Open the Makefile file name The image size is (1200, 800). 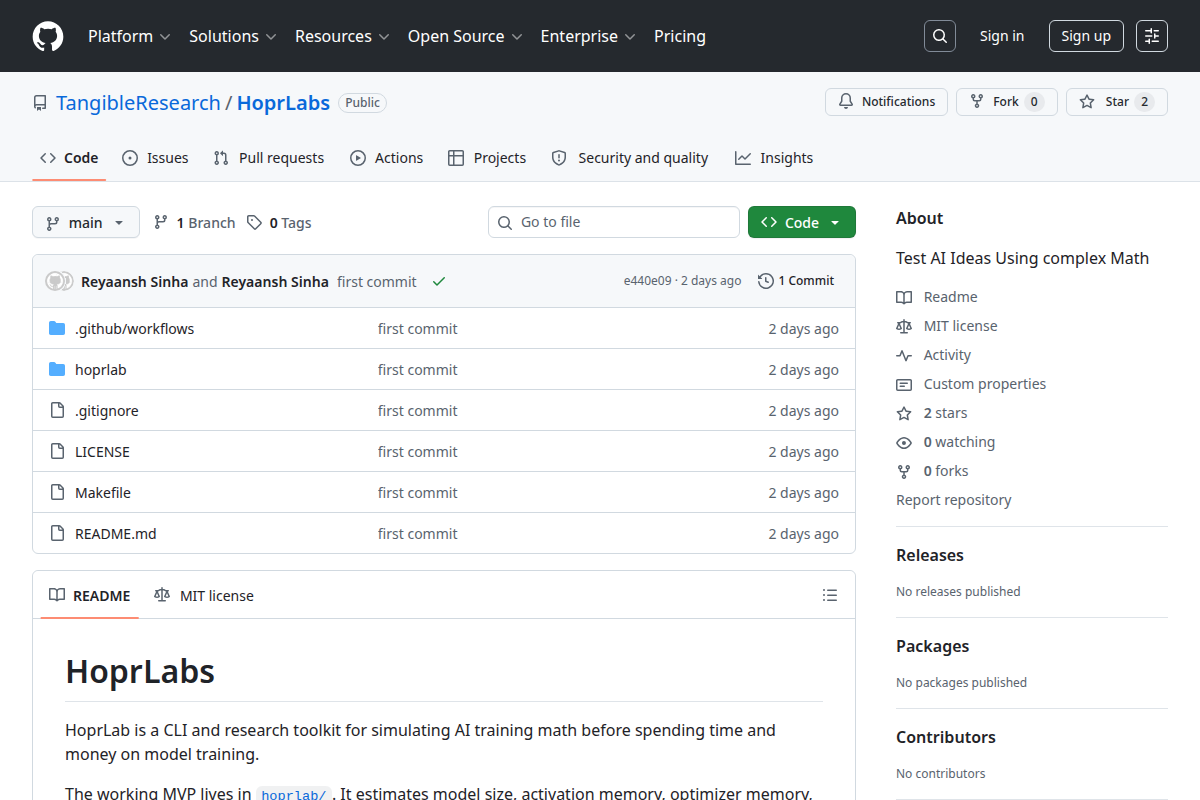tap(103, 493)
